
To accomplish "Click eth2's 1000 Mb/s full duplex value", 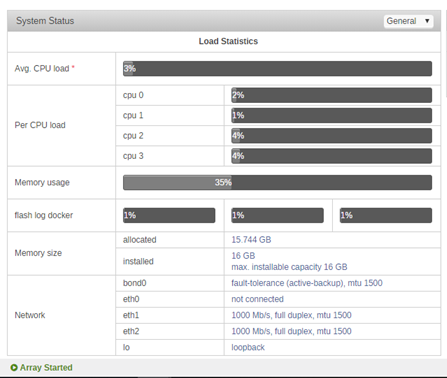I will tap(291, 331).
